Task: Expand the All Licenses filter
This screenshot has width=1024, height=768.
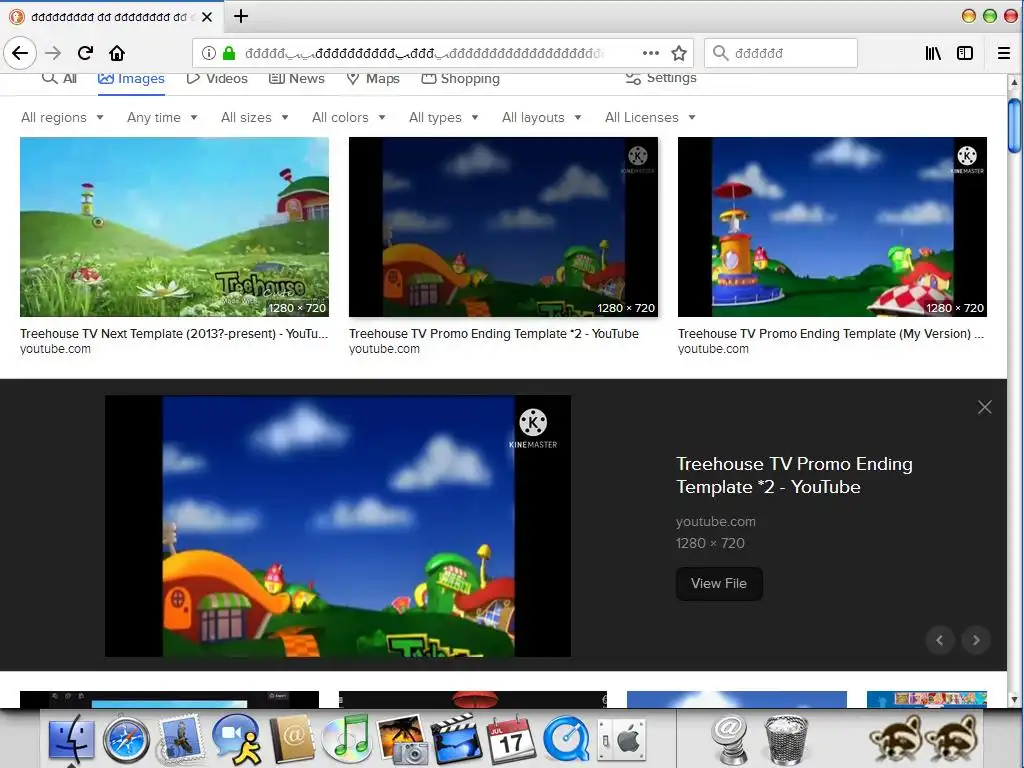Action: click(650, 118)
